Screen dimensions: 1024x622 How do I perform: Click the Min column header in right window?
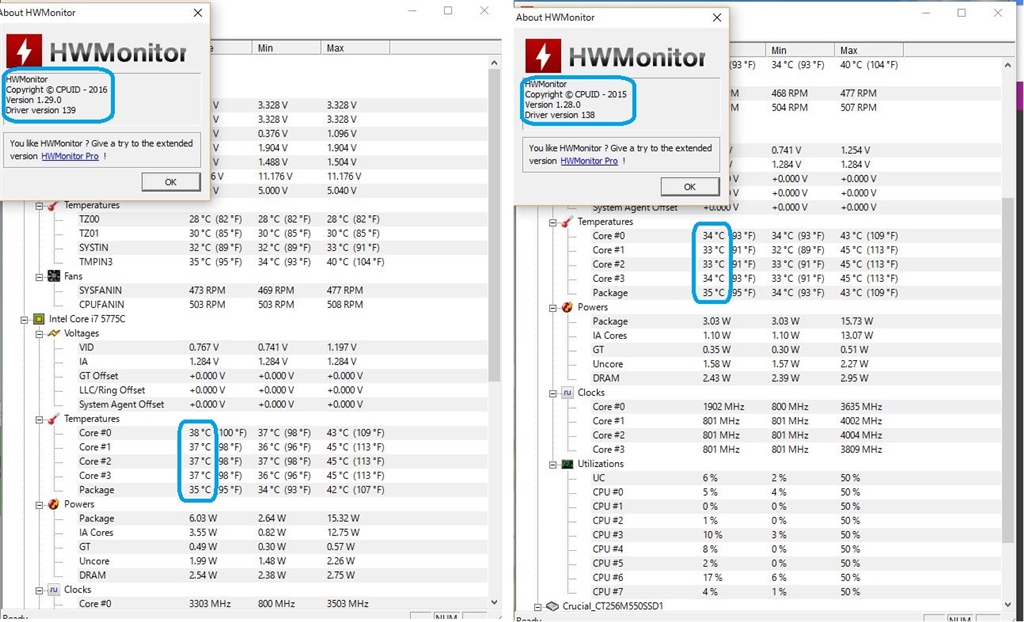(800, 50)
